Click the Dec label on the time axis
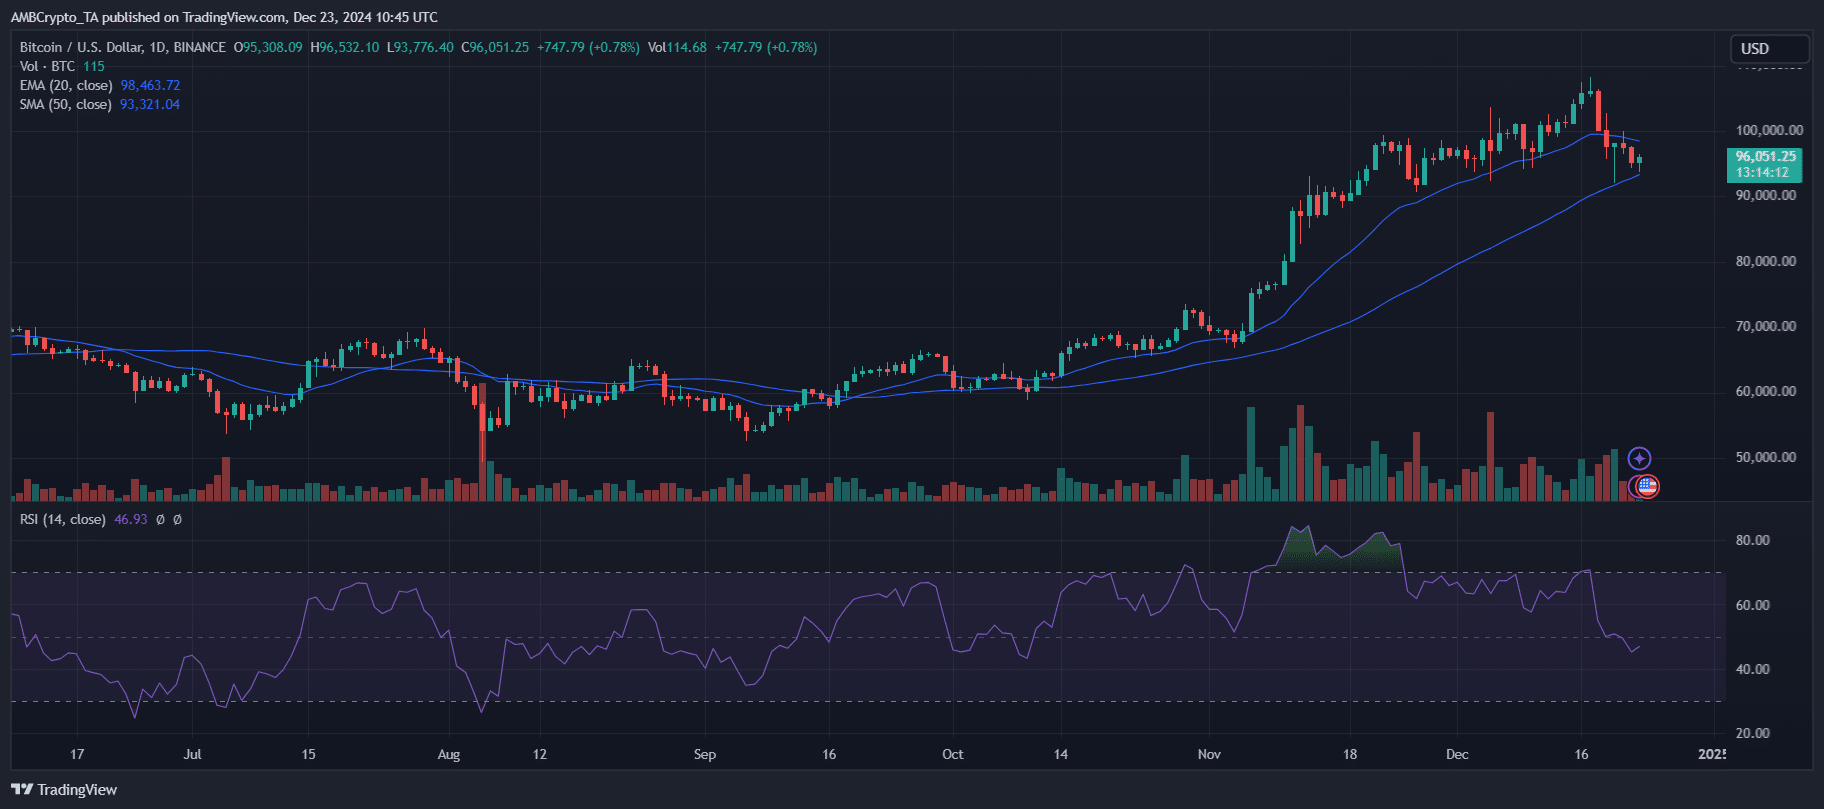Viewport: 1824px width, 809px height. click(x=1457, y=754)
